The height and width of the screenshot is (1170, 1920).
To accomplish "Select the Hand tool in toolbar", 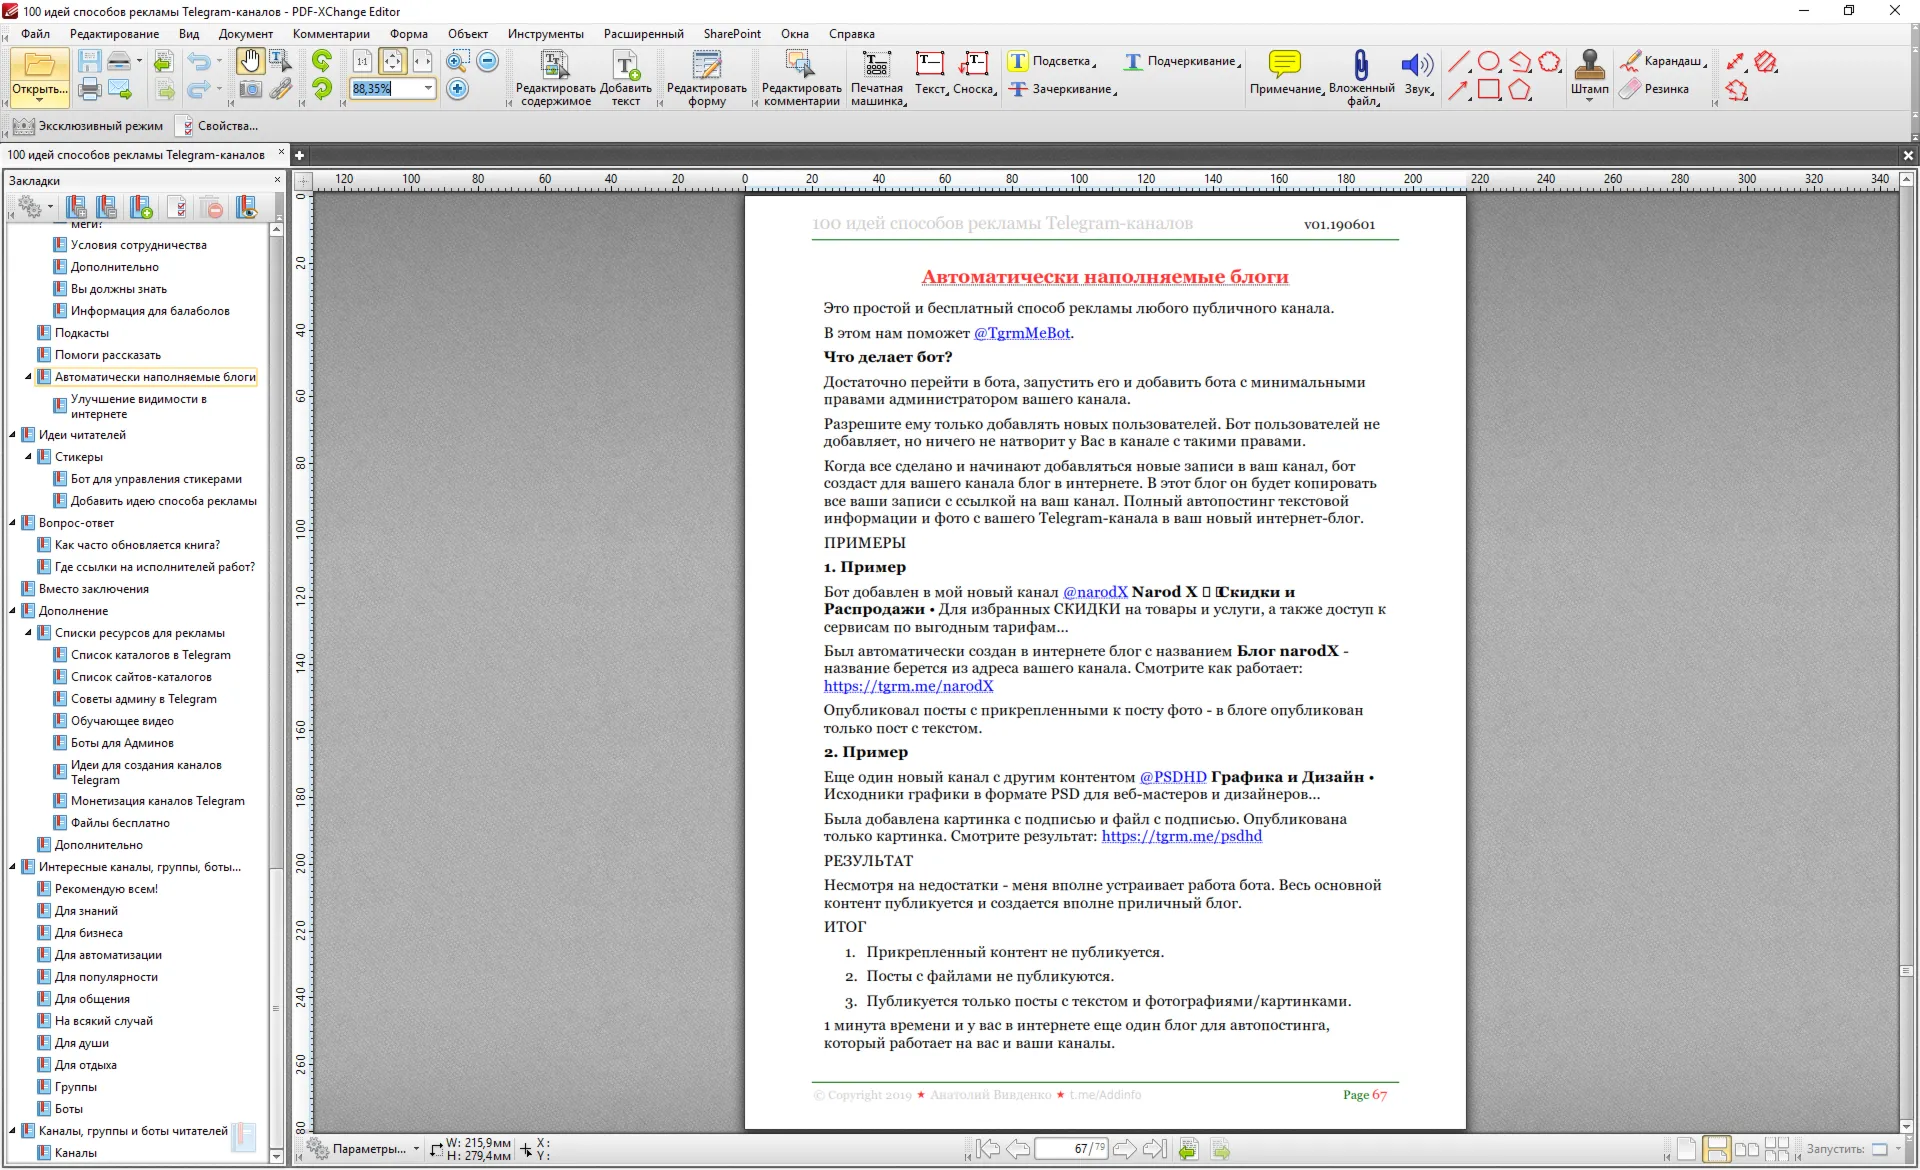I will [x=249, y=61].
